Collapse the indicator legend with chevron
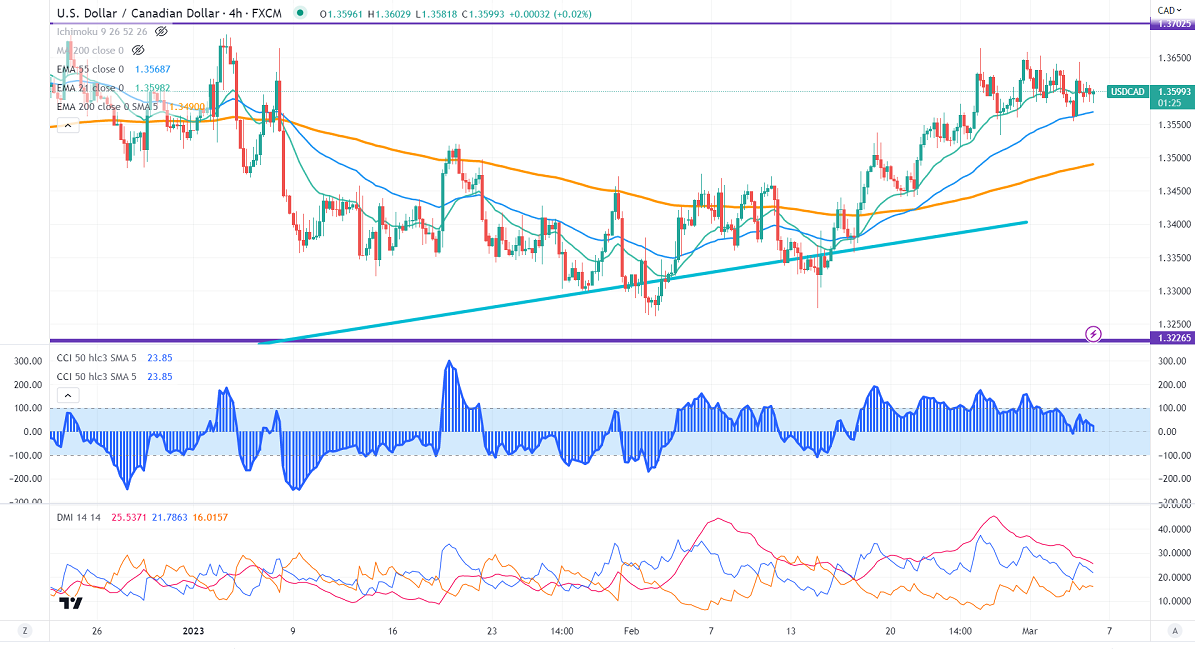Viewport: 1195px width, 649px height. click(x=67, y=125)
